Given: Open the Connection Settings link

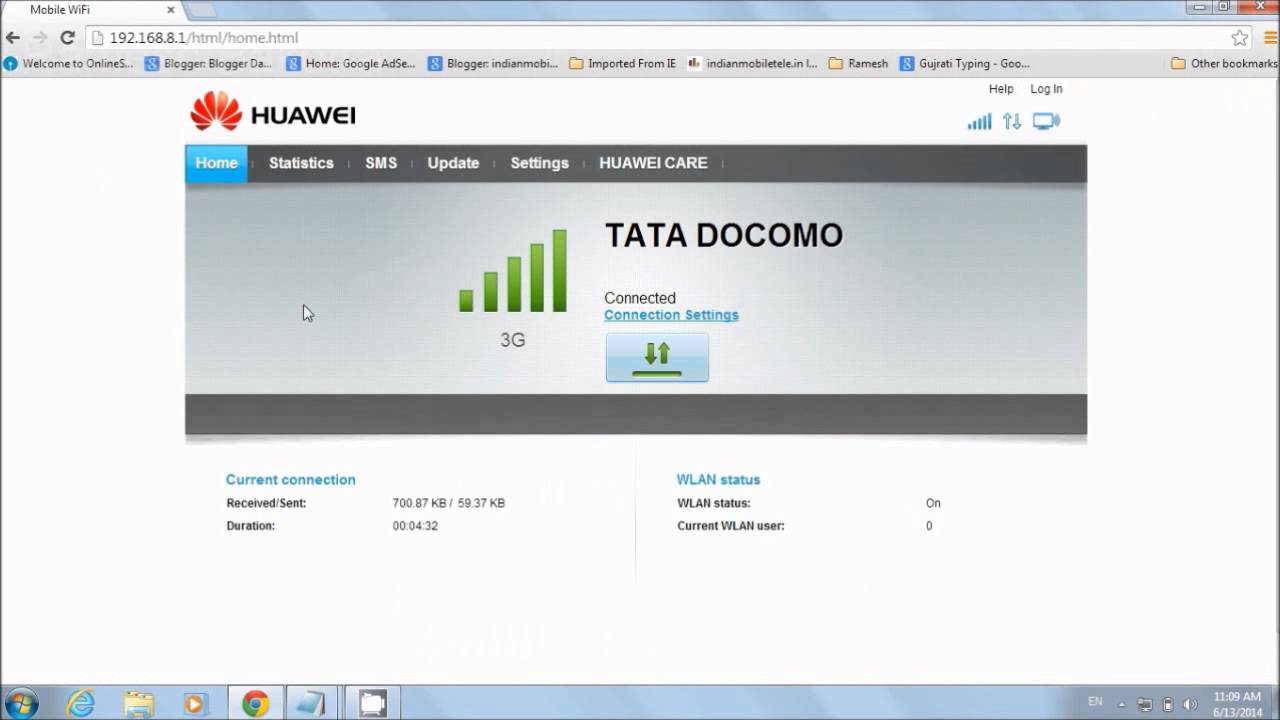Looking at the screenshot, I should click(x=671, y=315).
